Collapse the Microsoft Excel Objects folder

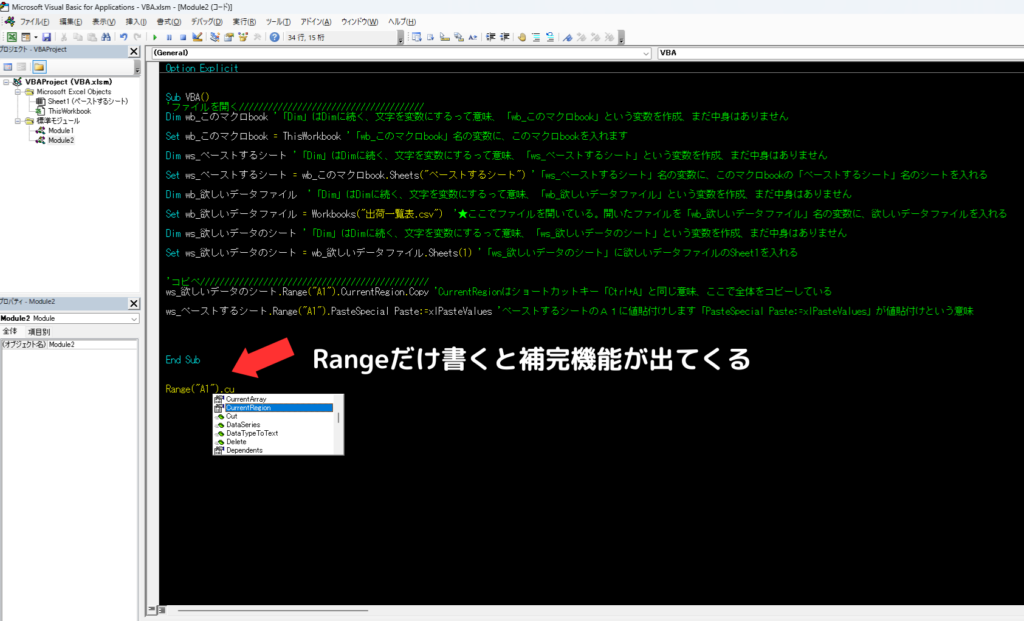(18, 92)
